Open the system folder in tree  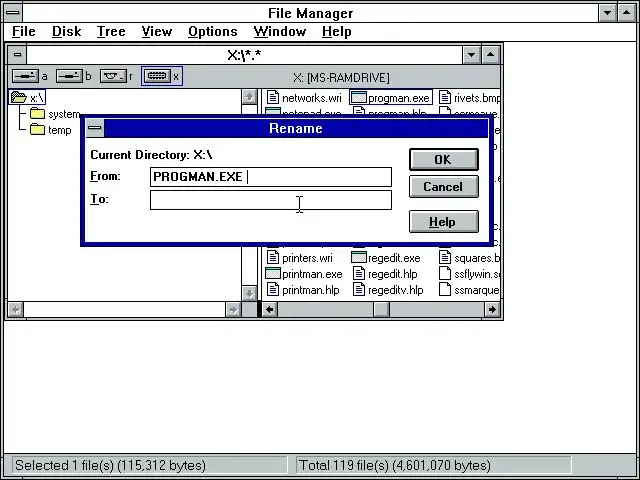coord(55,114)
